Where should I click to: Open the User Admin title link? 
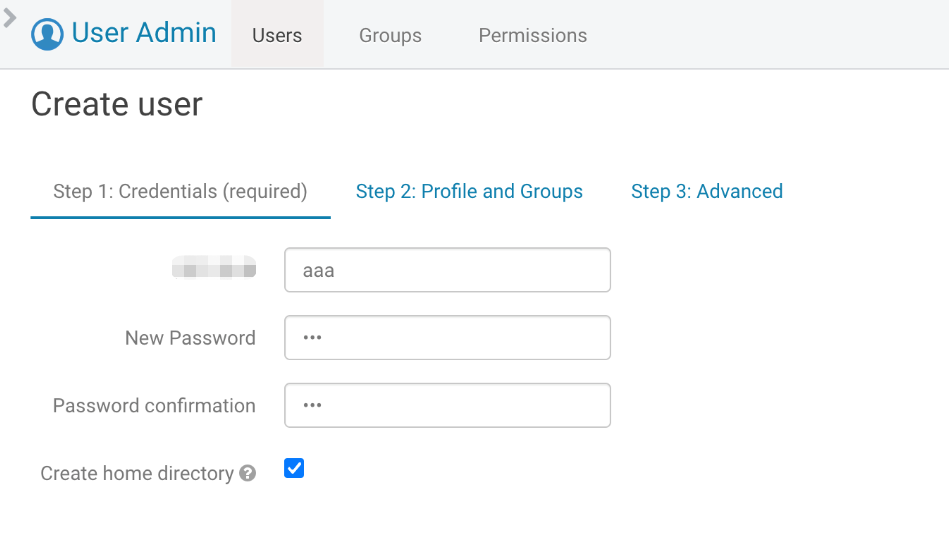click(144, 33)
